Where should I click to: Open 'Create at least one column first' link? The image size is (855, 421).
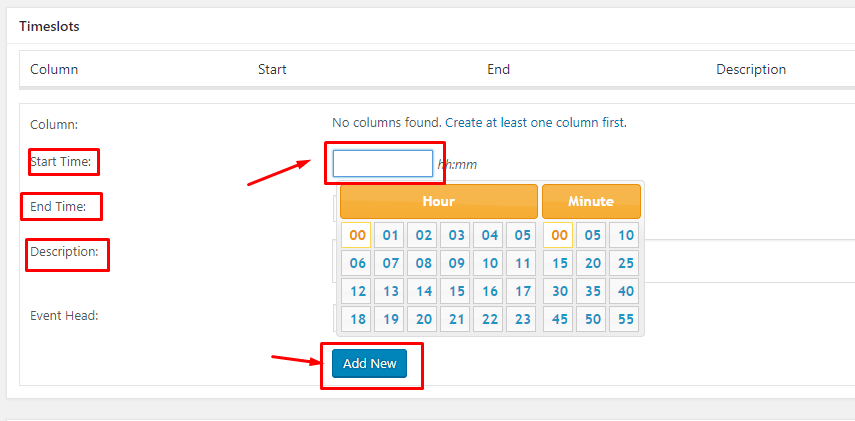pos(535,123)
